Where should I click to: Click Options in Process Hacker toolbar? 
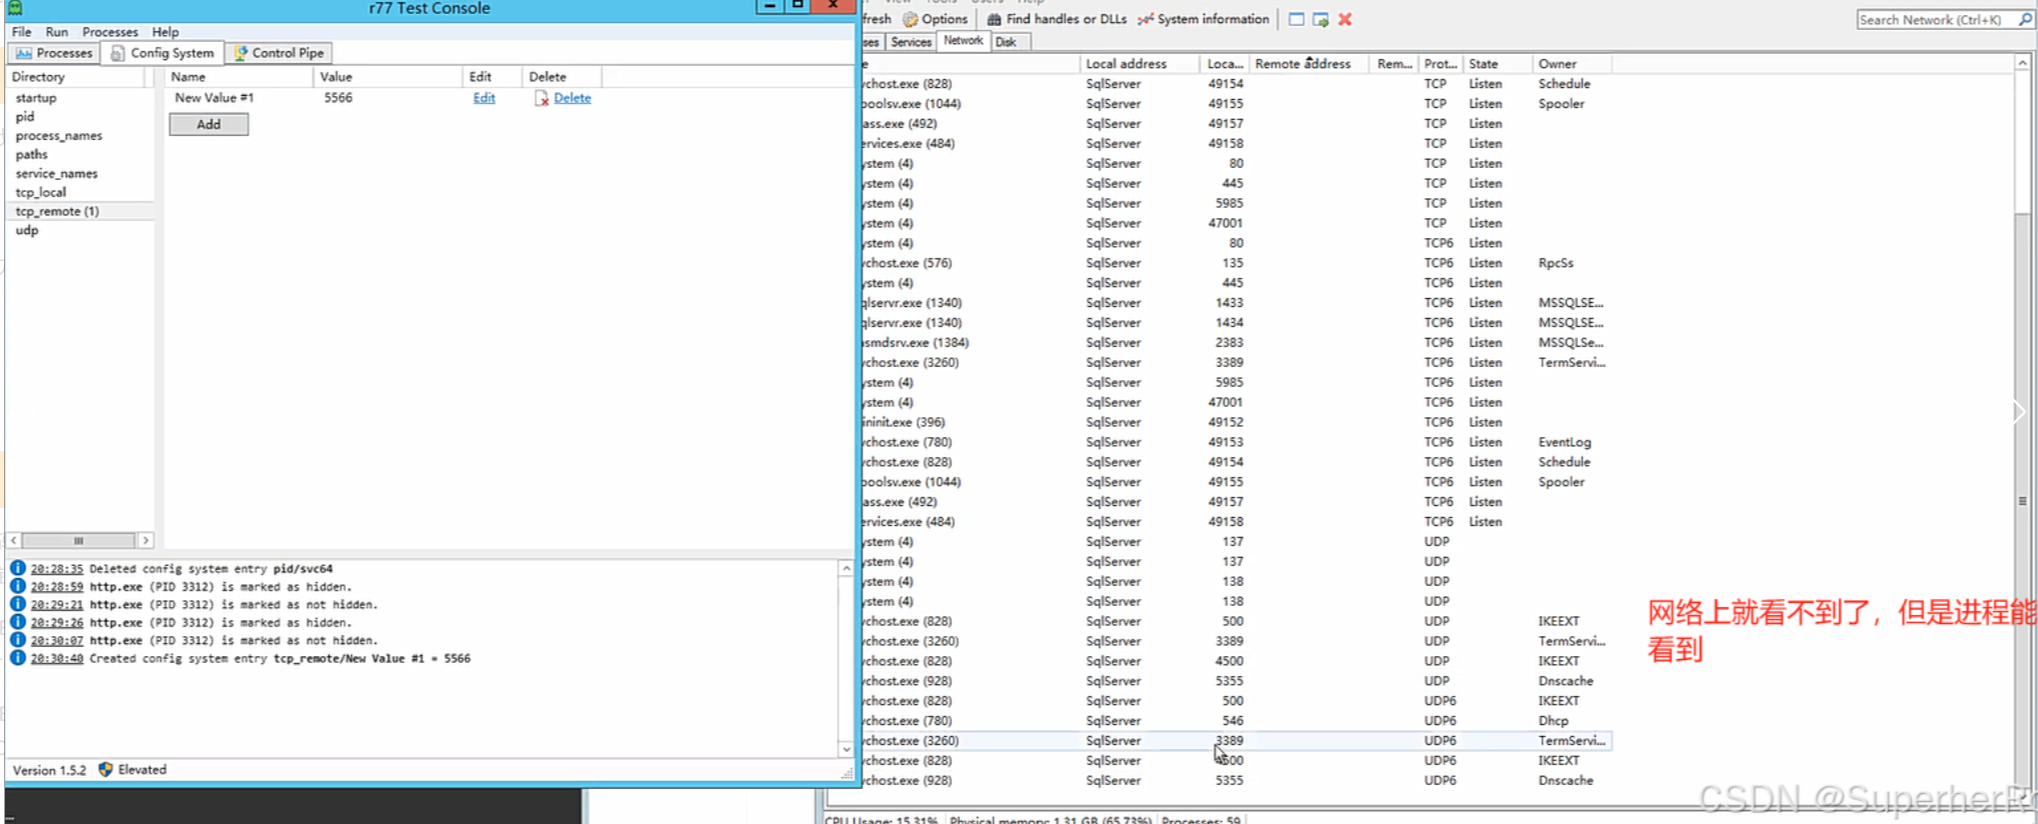936,19
